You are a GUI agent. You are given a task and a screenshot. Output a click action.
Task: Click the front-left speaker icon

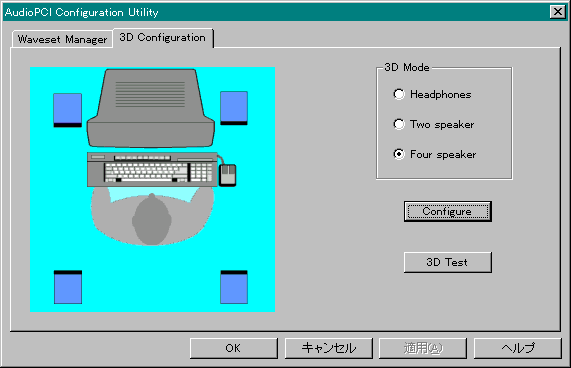coord(67,110)
